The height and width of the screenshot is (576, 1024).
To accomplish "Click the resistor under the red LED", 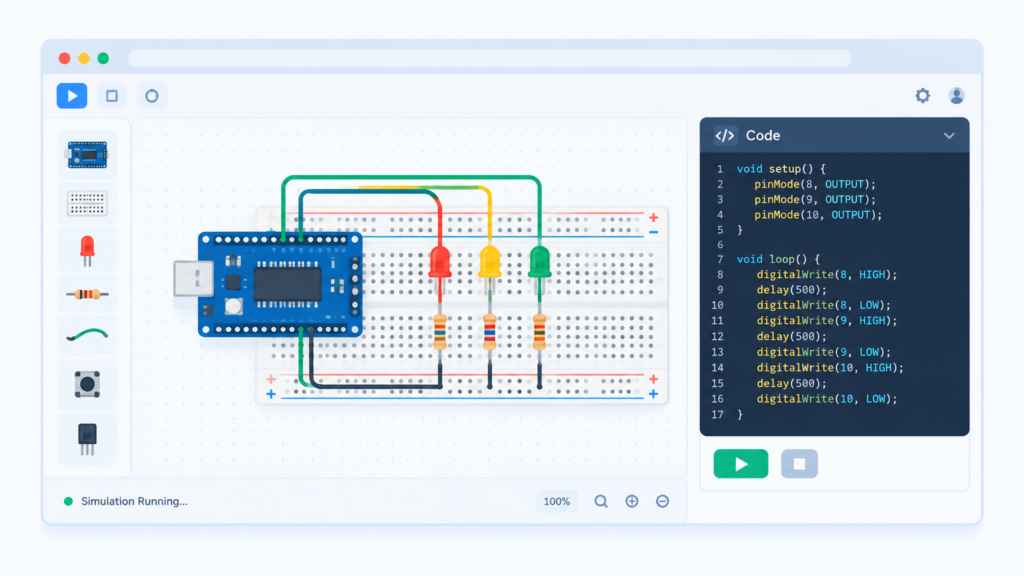I will (440, 332).
